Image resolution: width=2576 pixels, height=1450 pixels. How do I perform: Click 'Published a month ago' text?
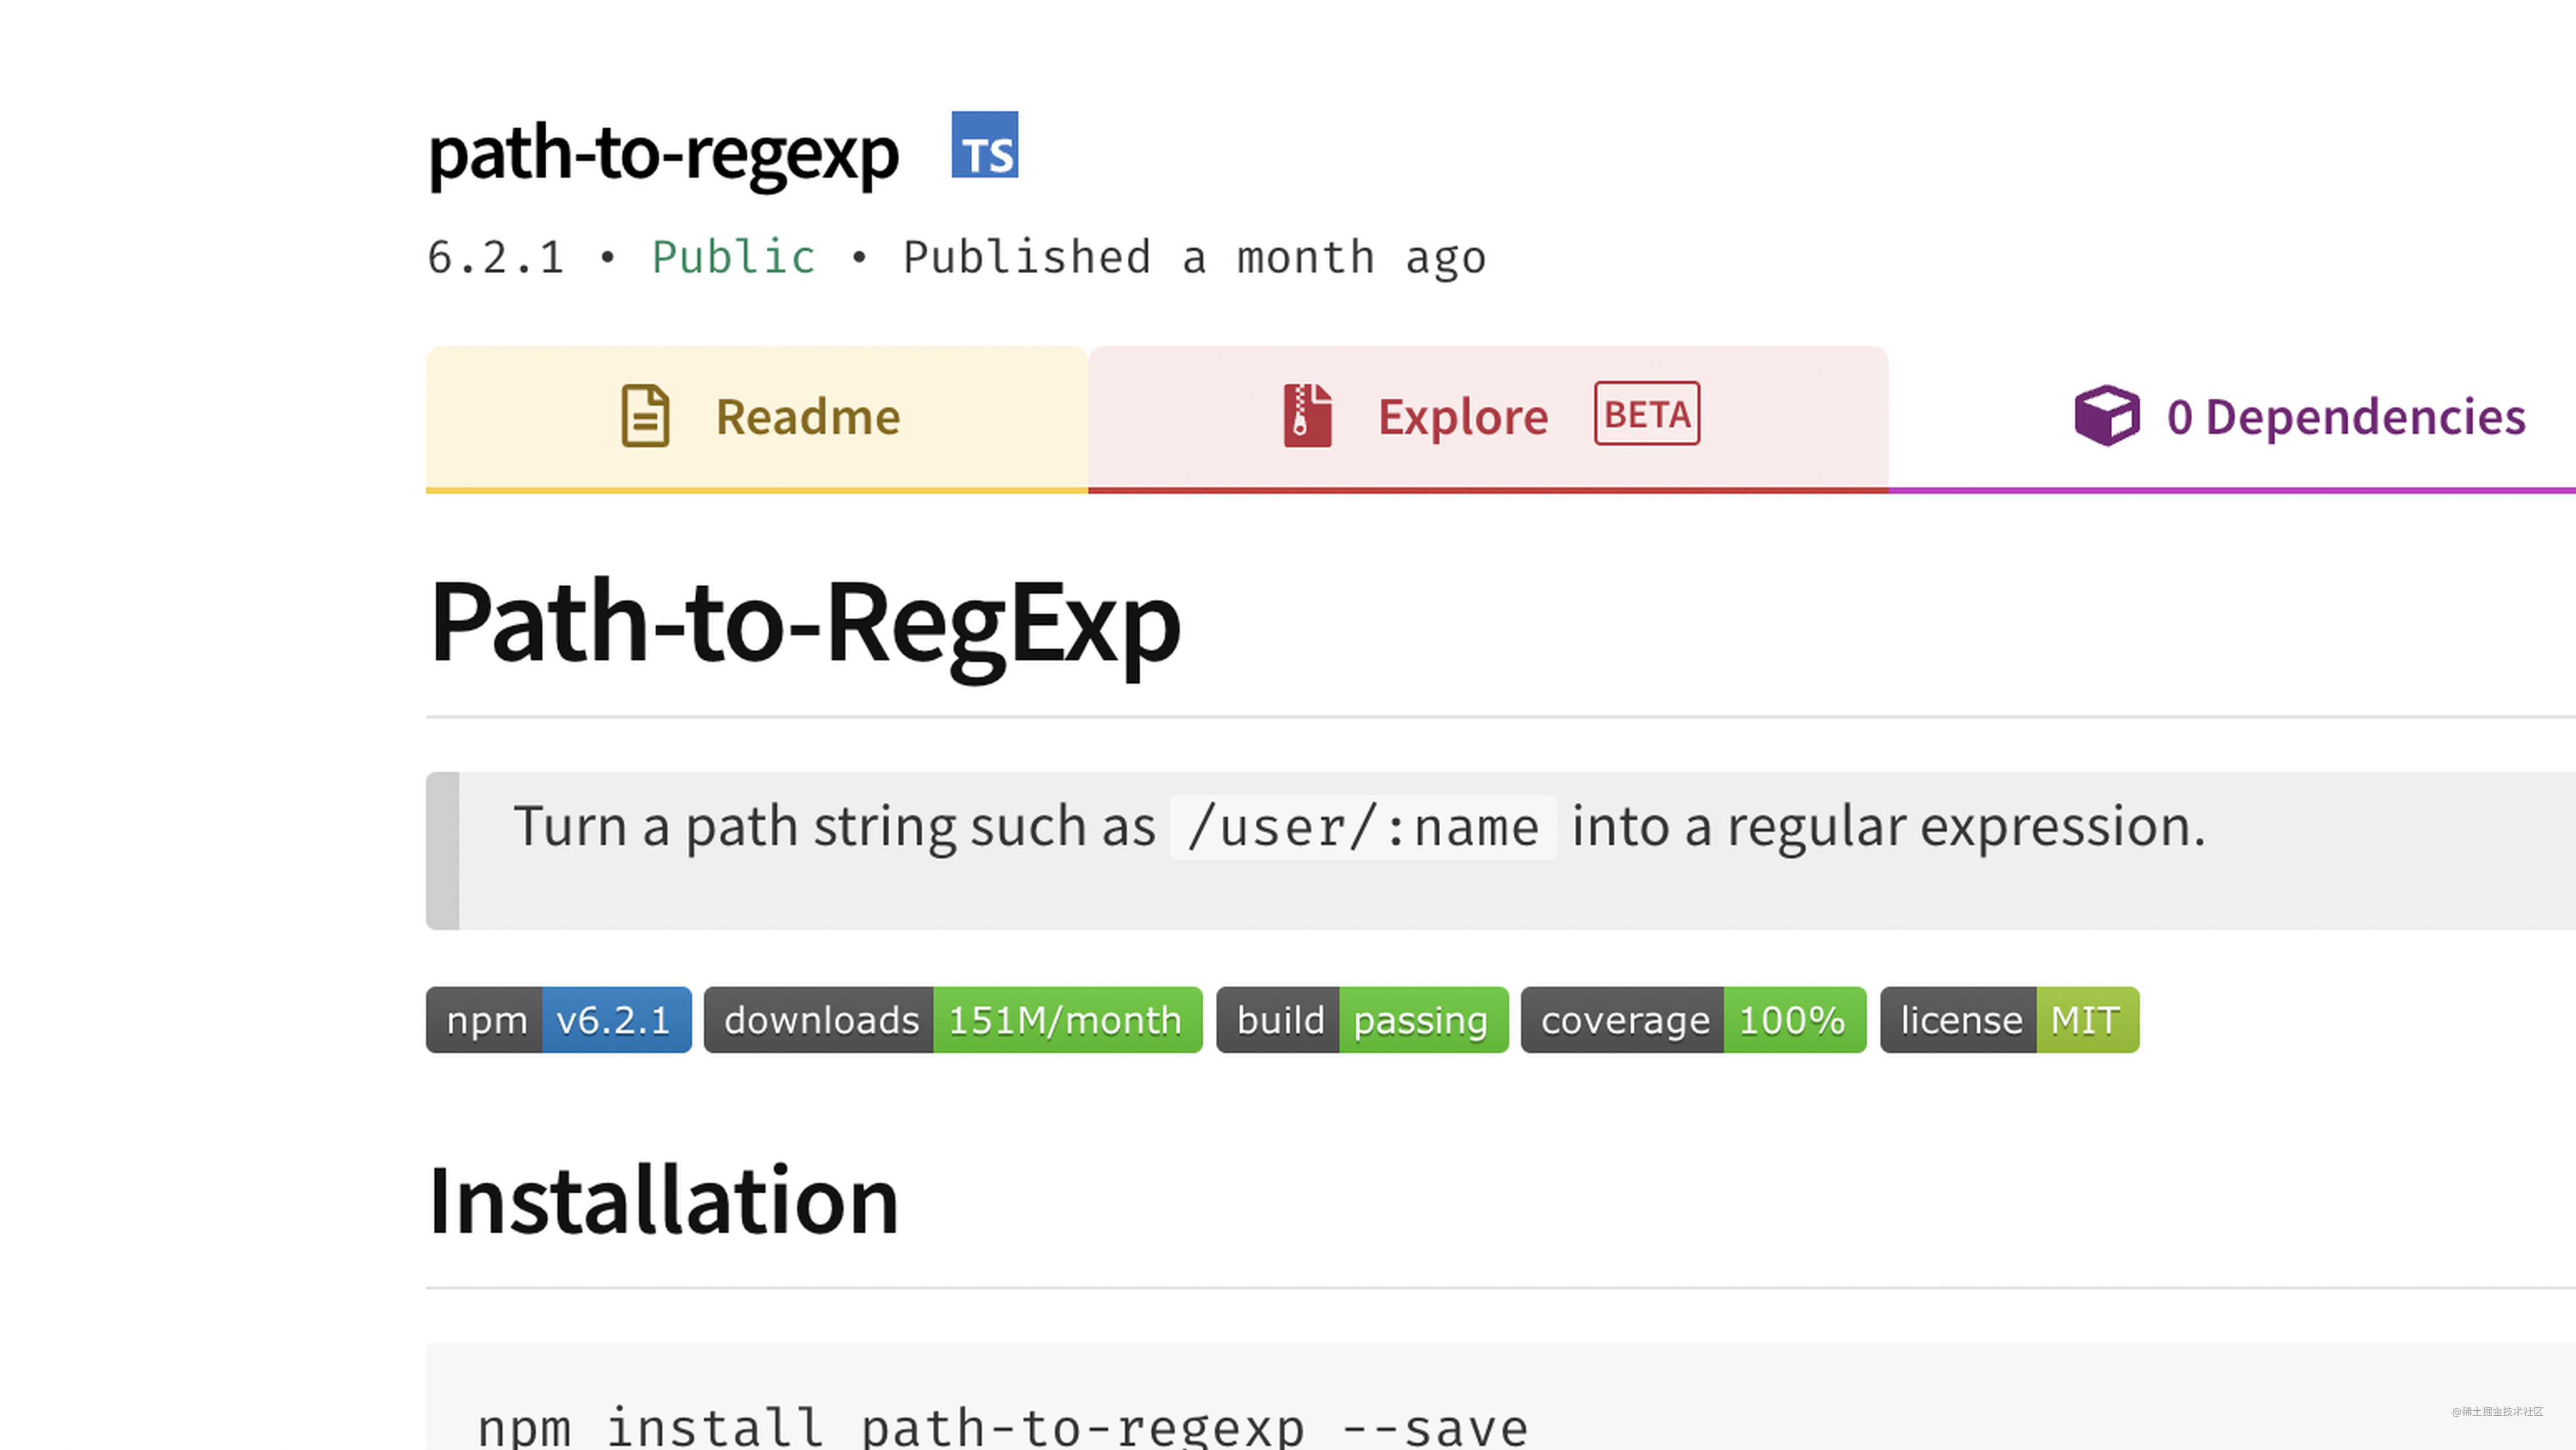coord(1194,258)
